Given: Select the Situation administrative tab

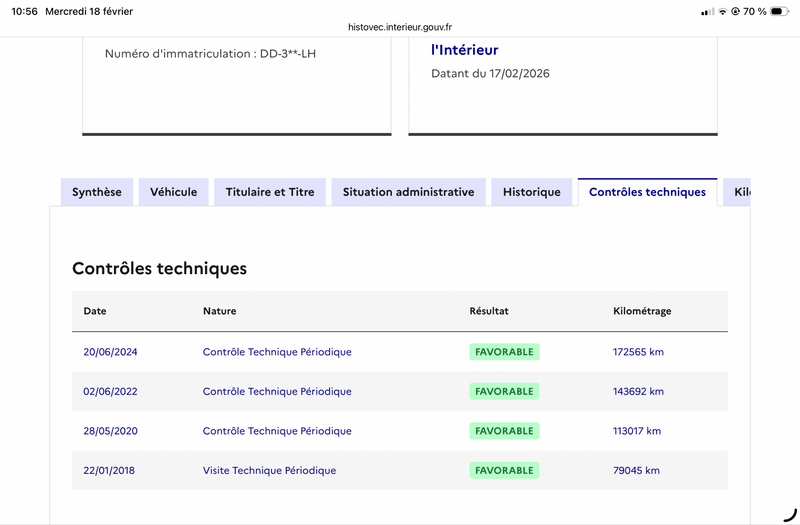Looking at the screenshot, I should point(408,192).
